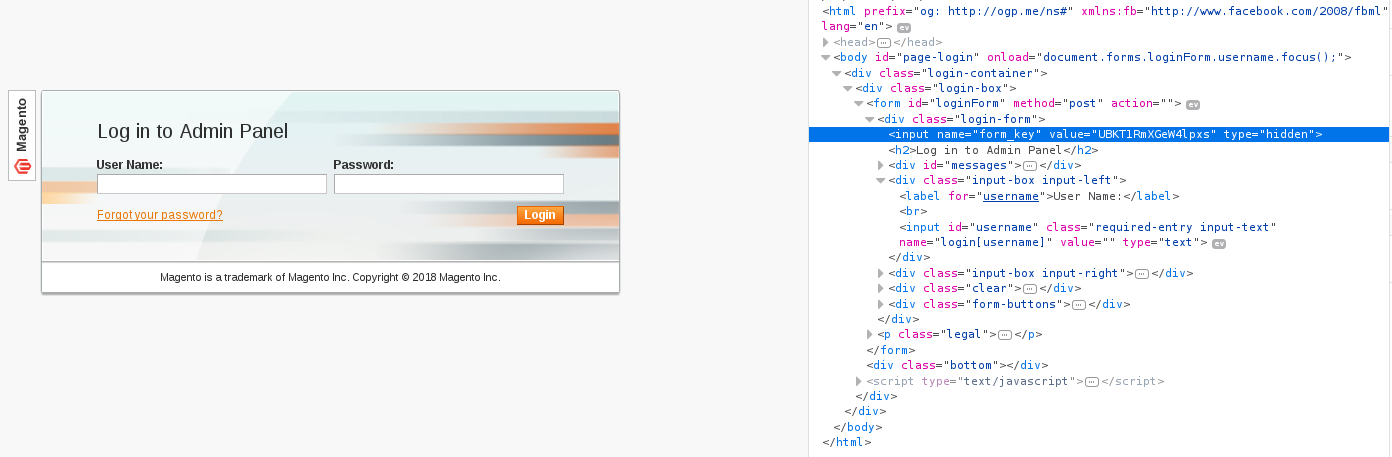Select the closing </body> tag row
Screen dimensions: 1392x457
[x=857, y=427]
